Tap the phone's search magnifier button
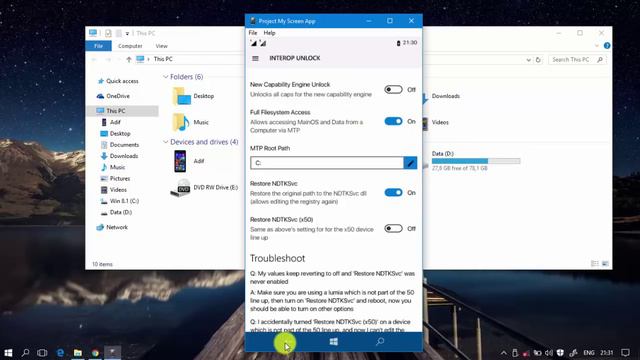Viewport: 640px width, 360px height. tap(380, 342)
